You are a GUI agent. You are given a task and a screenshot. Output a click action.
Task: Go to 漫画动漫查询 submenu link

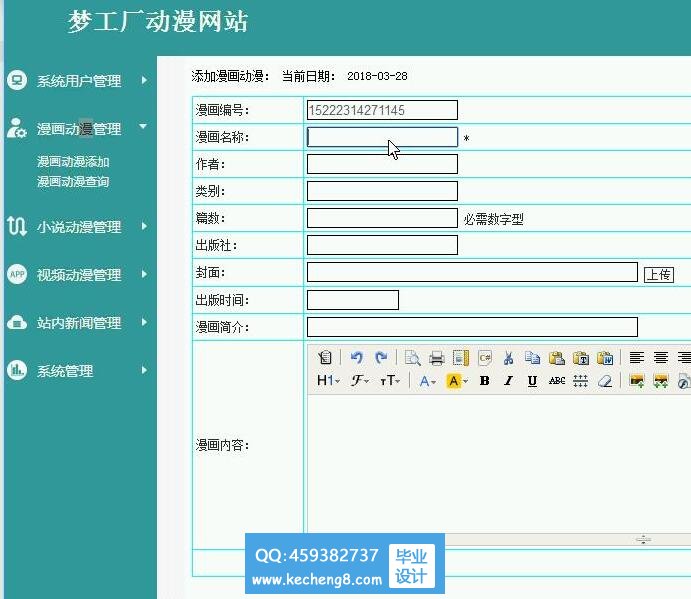pyautogui.click(x=73, y=181)
